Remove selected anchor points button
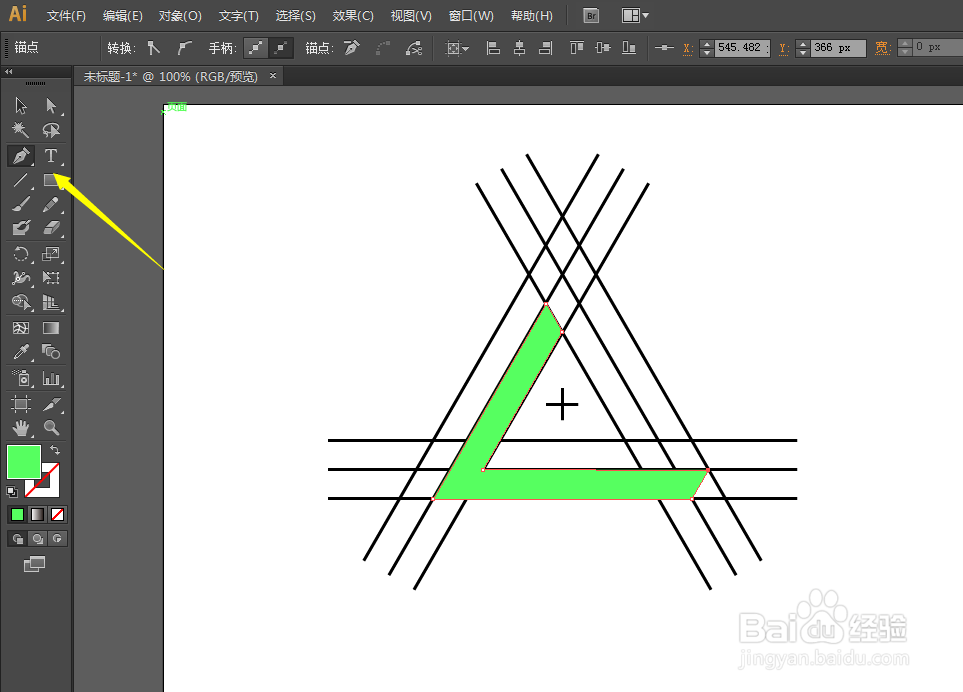Screen dimensions: 963x692 352,48
